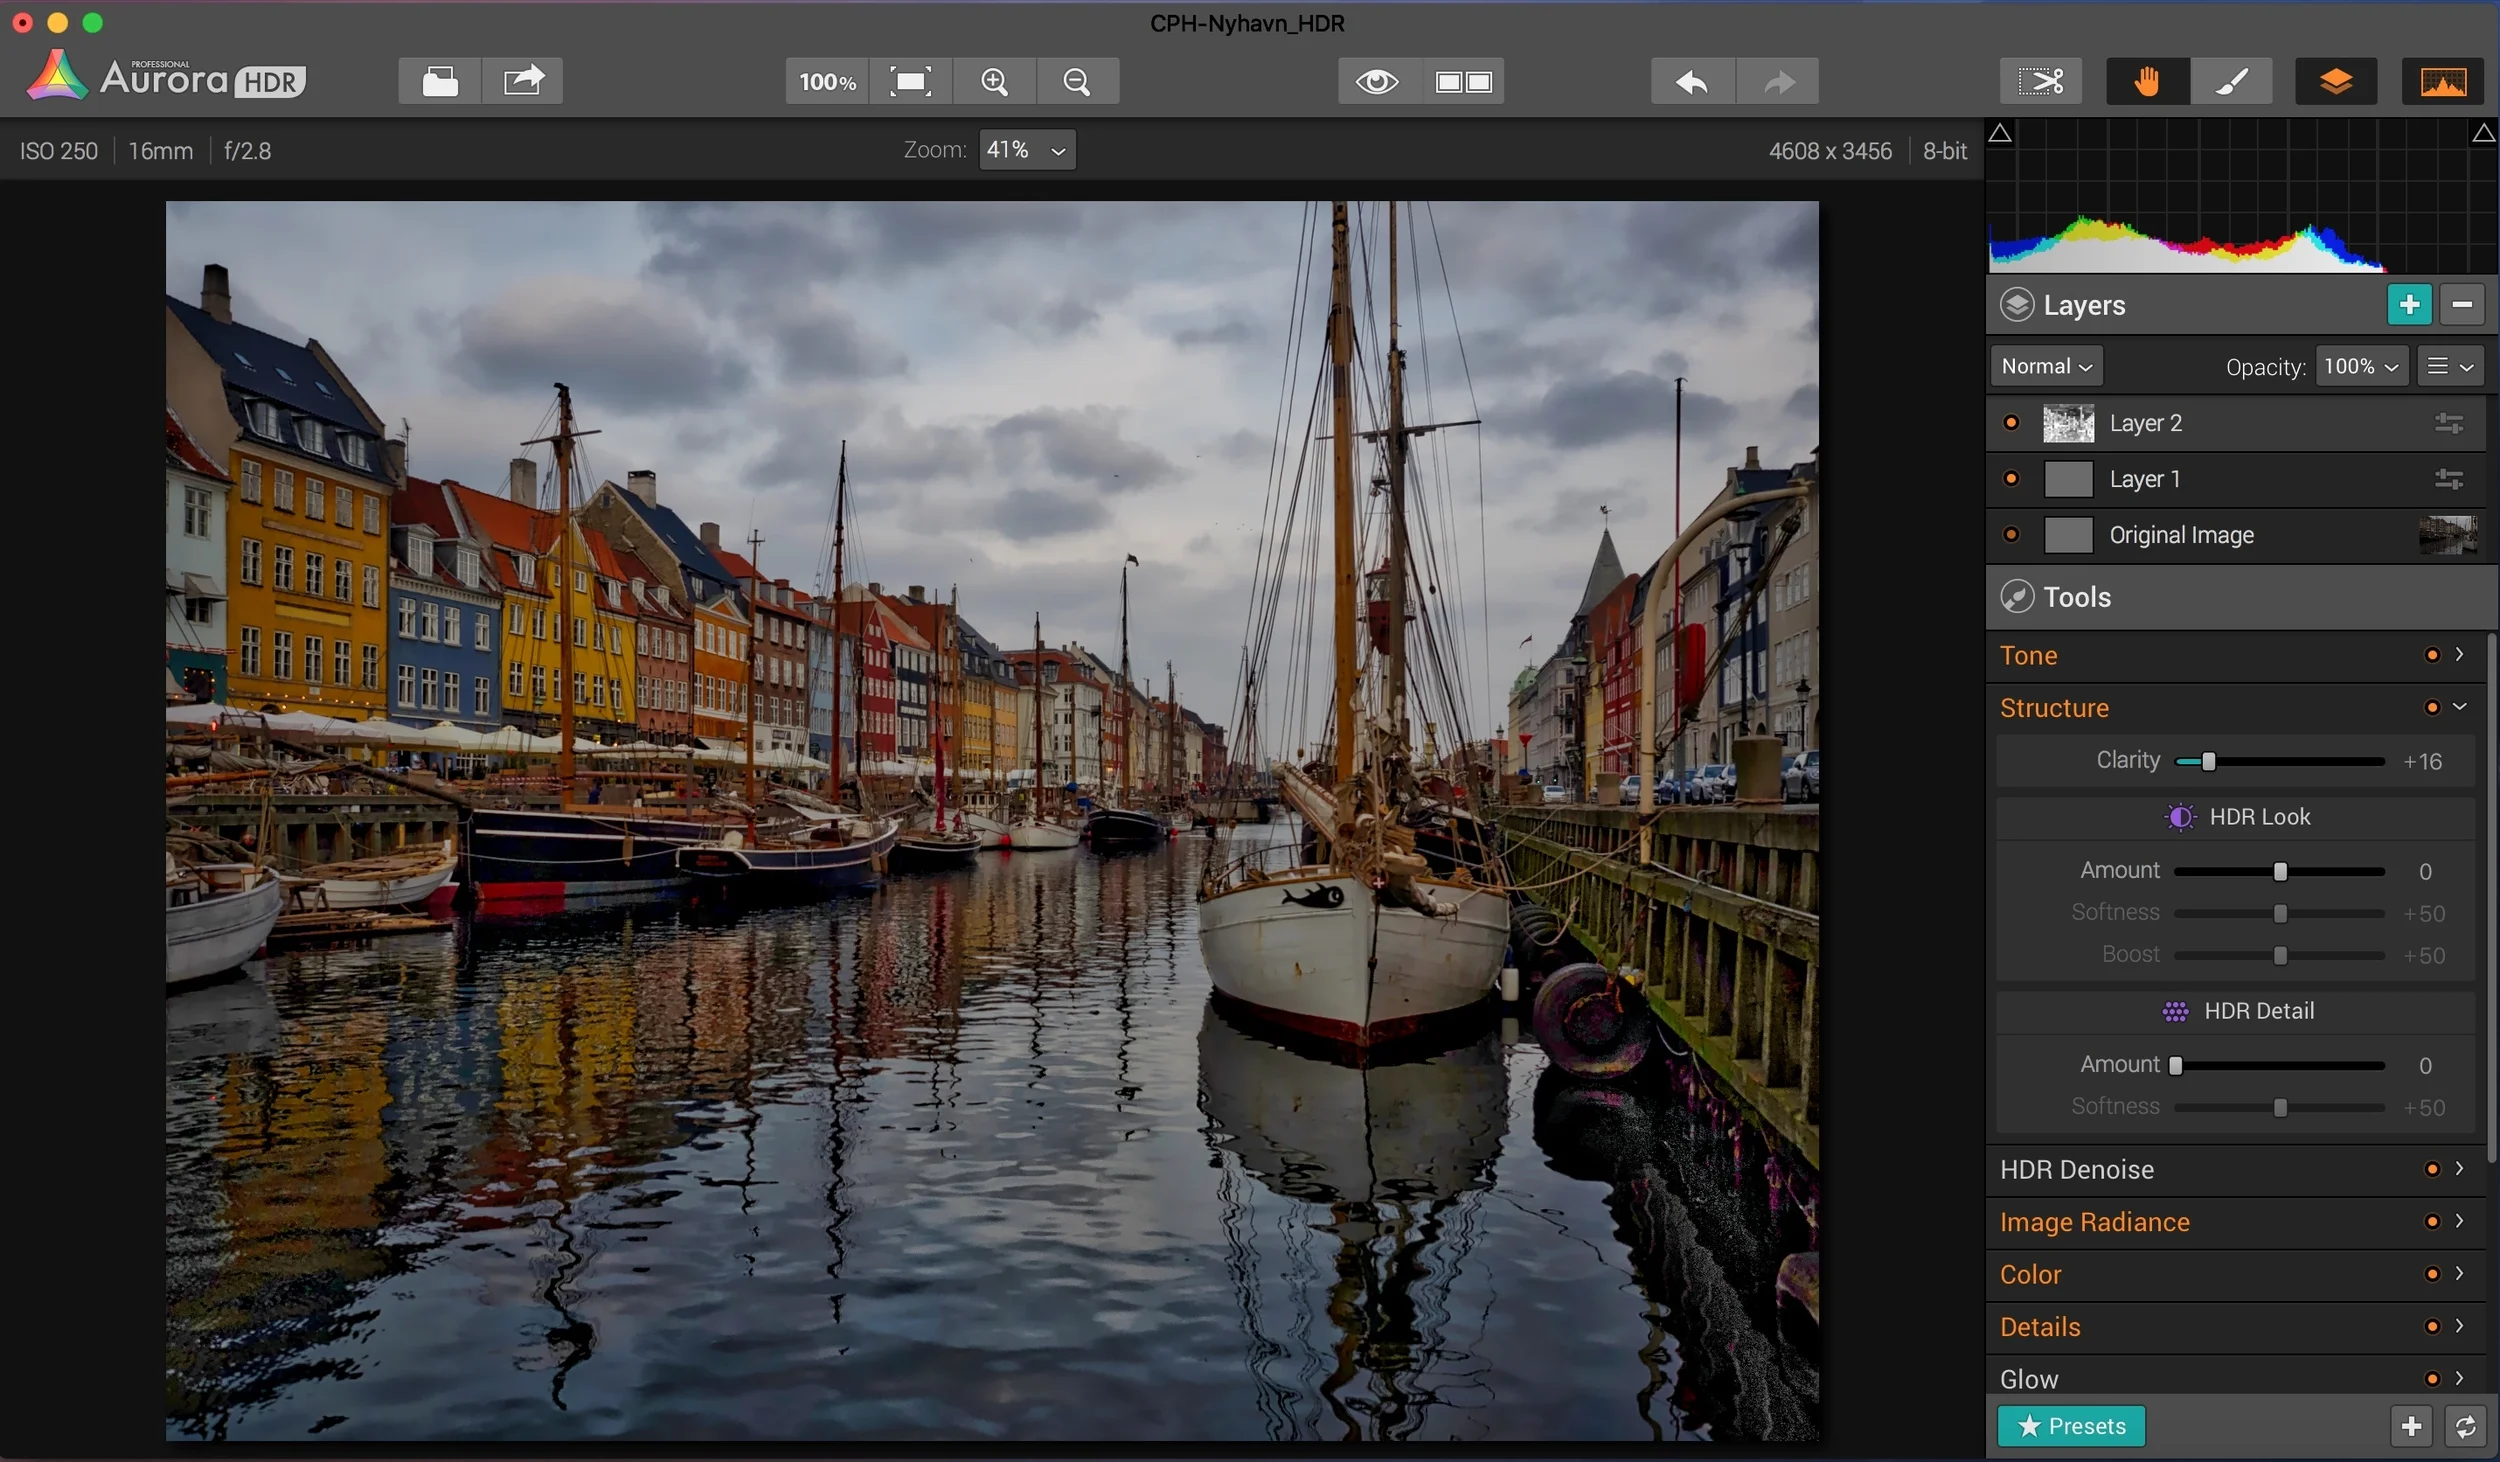The width and height of the screenshot is (2500, 1462).
Task: Toggle the layers panel icon
Action: click(2336, 81)
